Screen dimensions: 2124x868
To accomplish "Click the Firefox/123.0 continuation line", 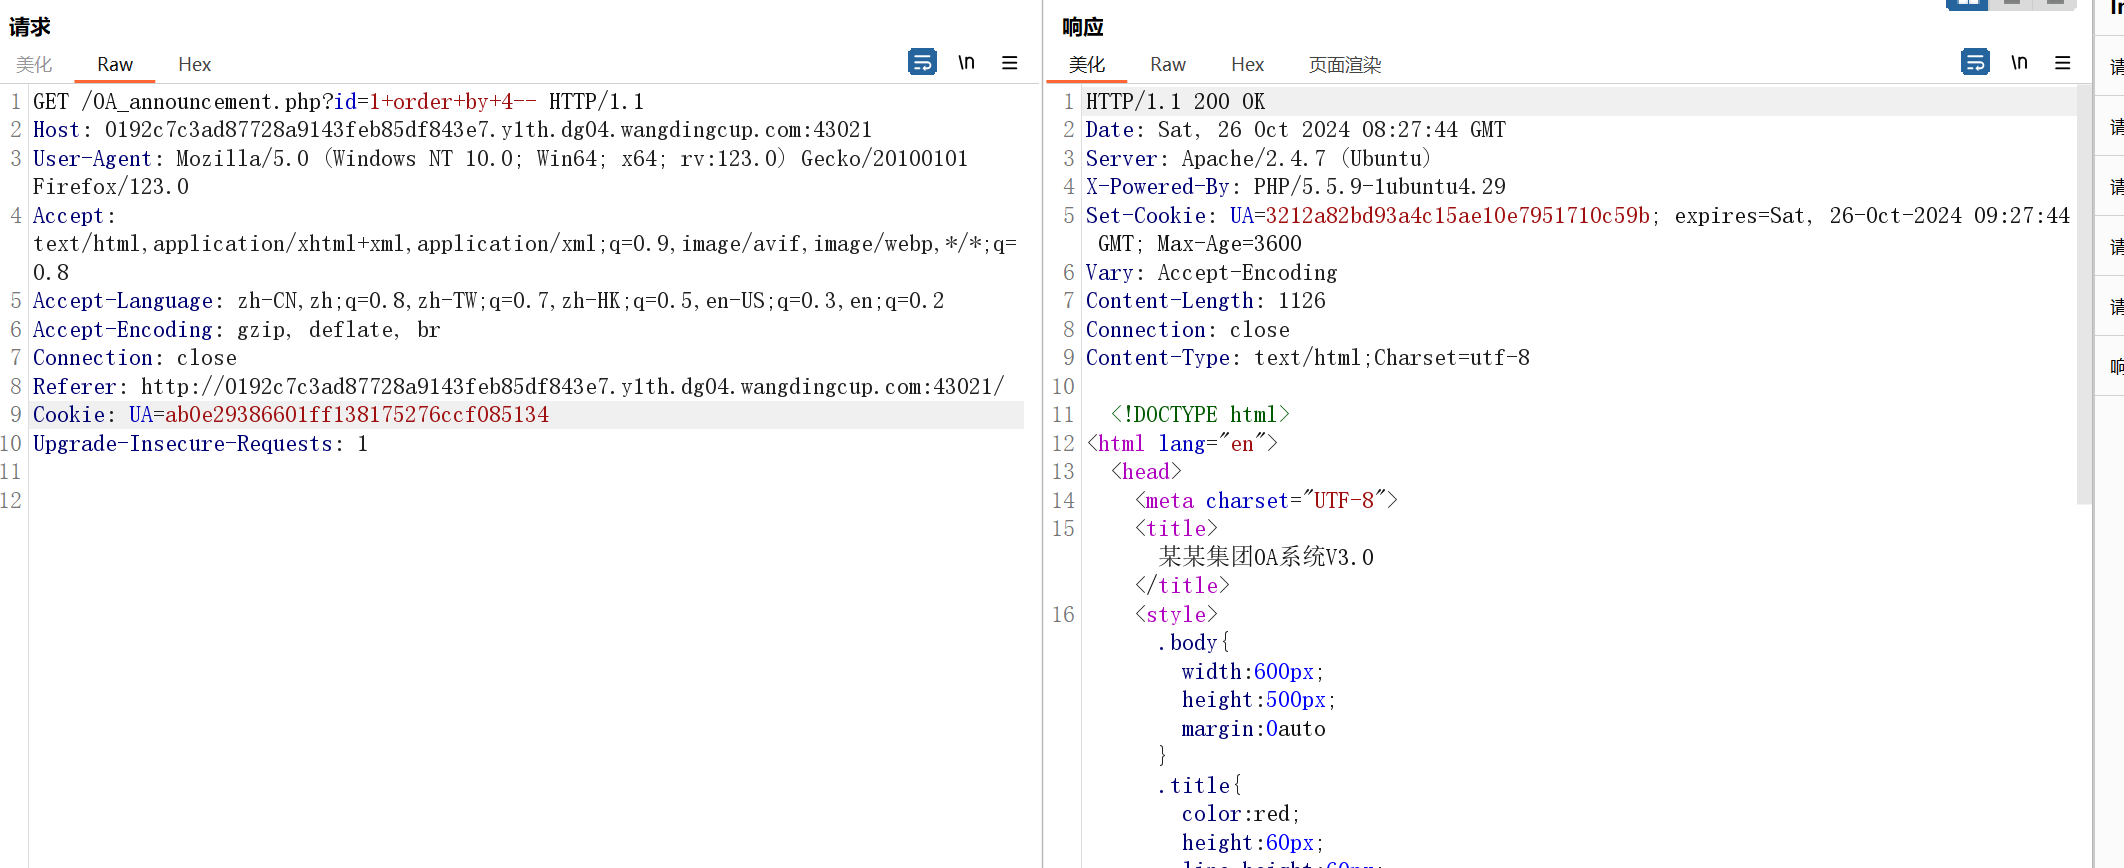I will pyautogui.click(x=111, y=187).
